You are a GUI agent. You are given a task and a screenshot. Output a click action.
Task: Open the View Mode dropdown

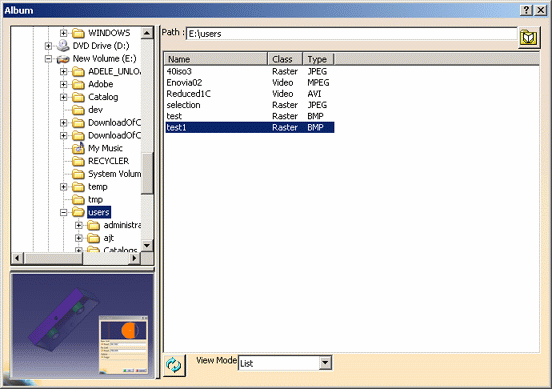[325, 363]
